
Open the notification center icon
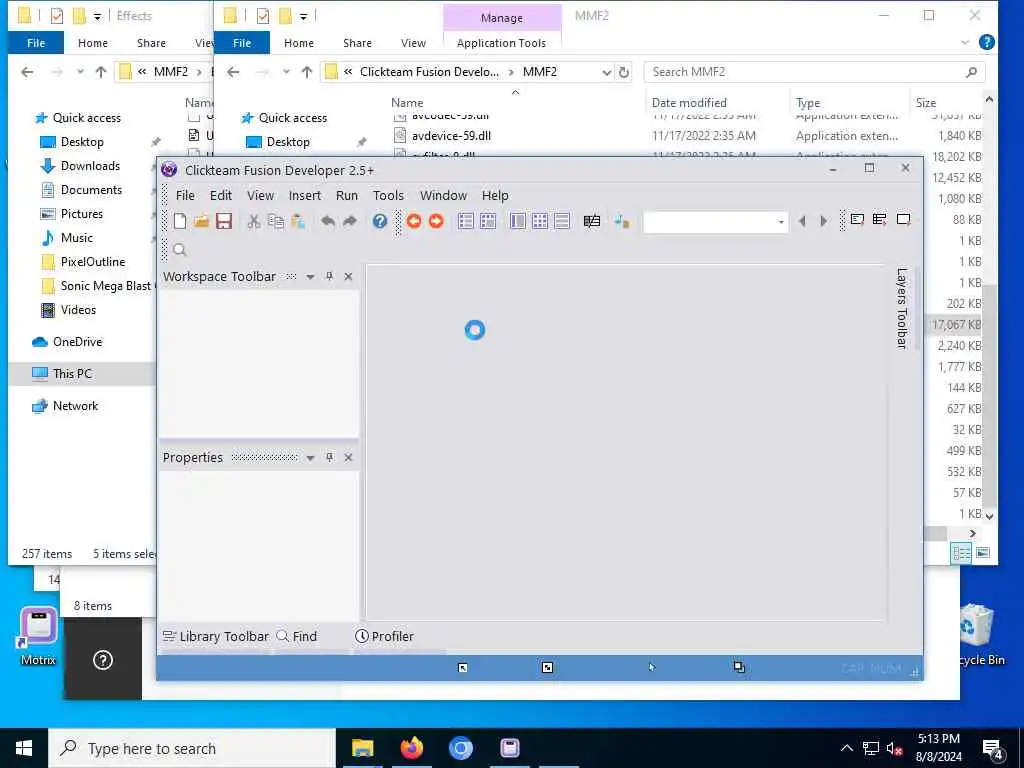[x=993, y=750]
